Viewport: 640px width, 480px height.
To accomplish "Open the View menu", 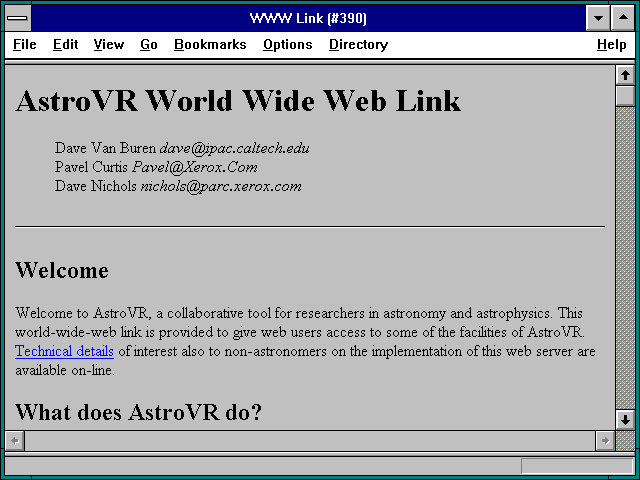I will tap(109, 44).
